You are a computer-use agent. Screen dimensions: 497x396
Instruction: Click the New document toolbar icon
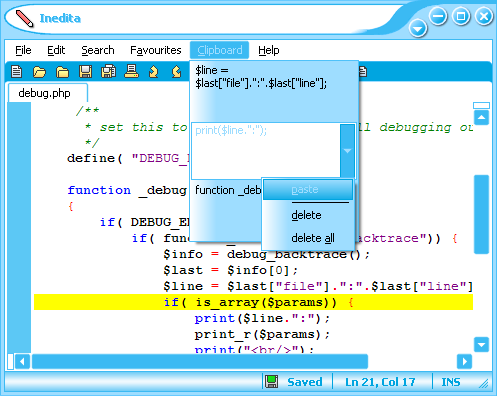coord(16,72)
